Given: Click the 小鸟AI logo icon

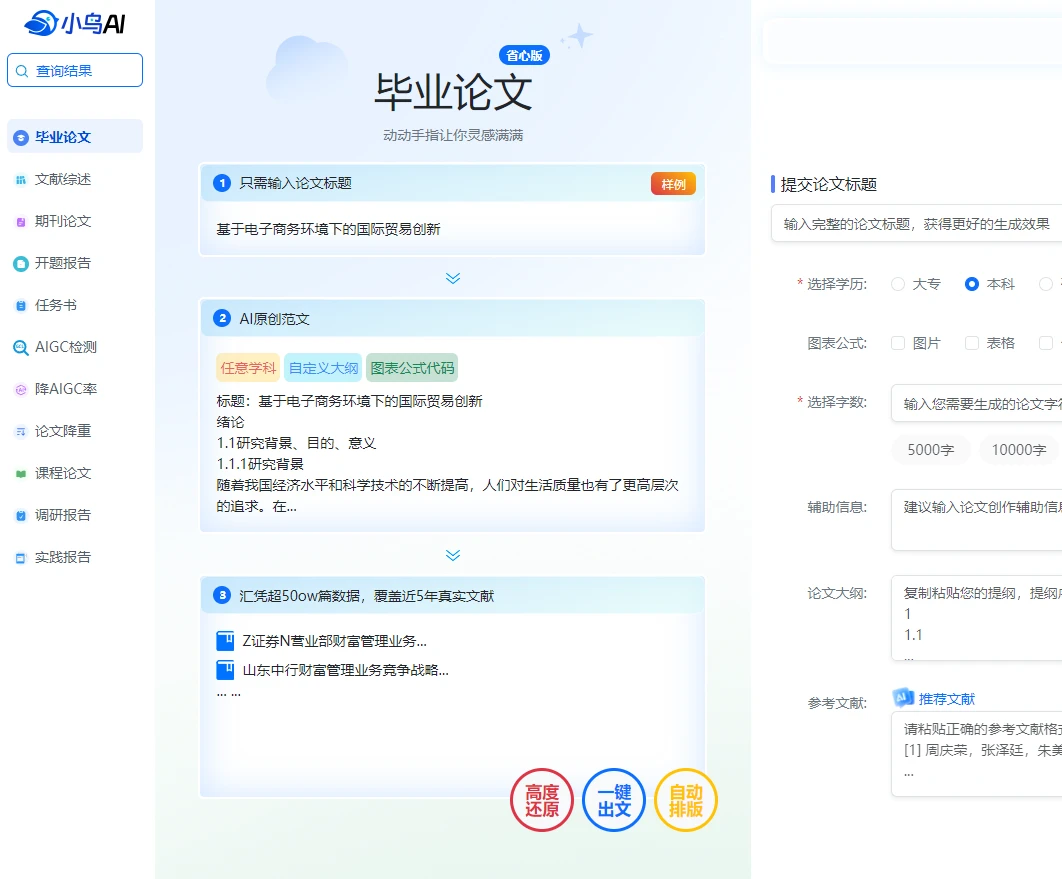Looking at the screenshot, I should 42,22.
